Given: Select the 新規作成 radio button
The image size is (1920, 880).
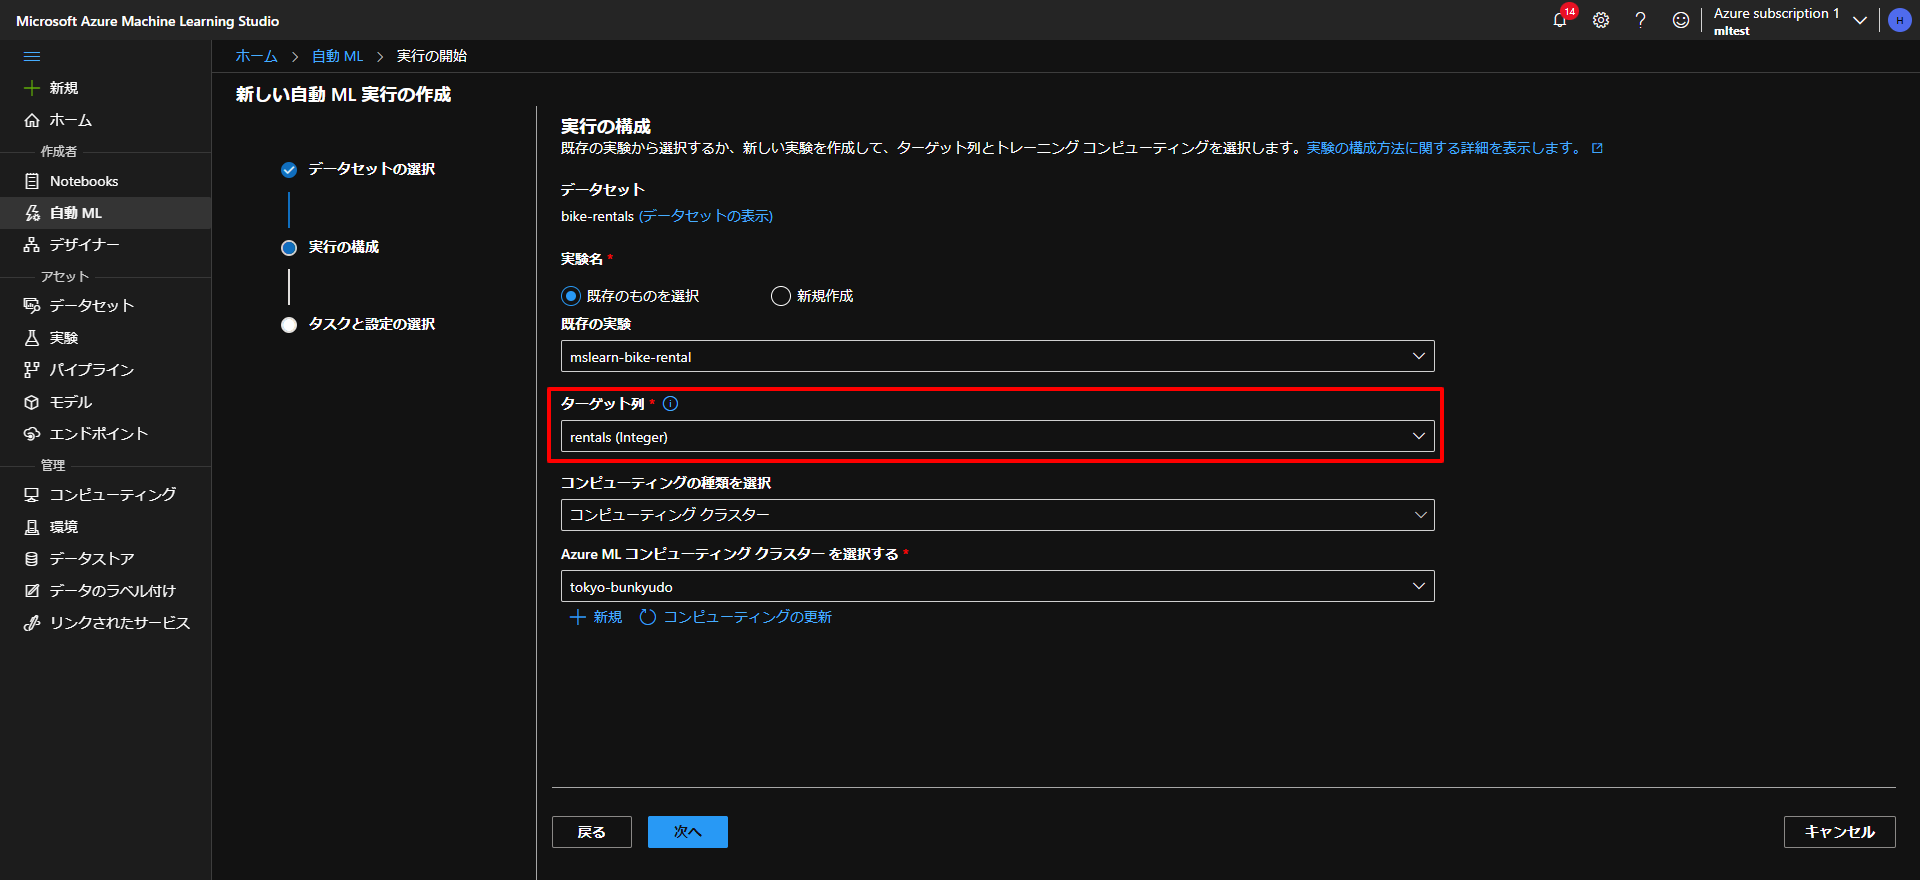Looking at the screenshot, I should 781,296.
